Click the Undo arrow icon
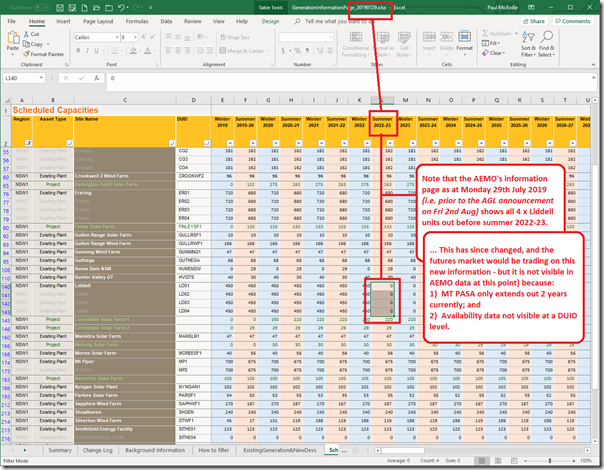 [x=121, y=7]
